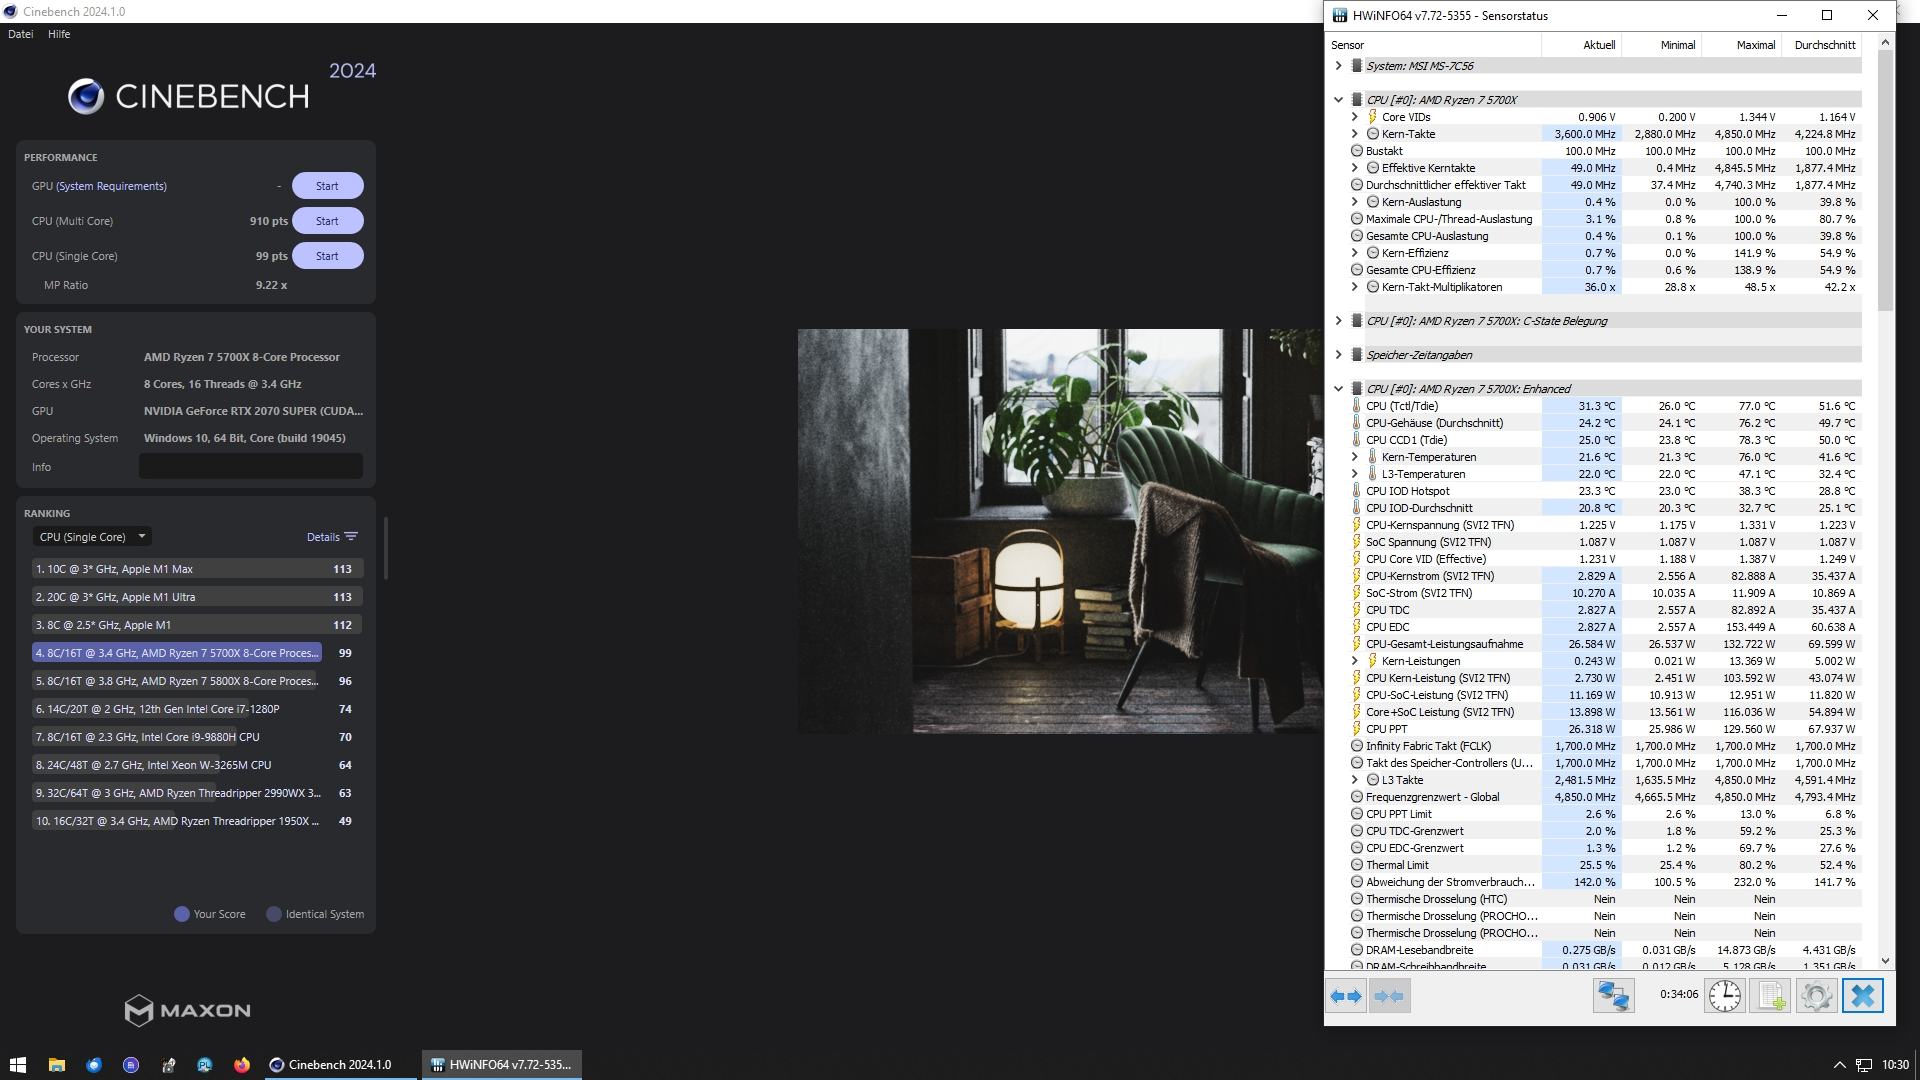
Task: Select the Intel Core i7-1280P ranking entry
Action: coord(197,709)
